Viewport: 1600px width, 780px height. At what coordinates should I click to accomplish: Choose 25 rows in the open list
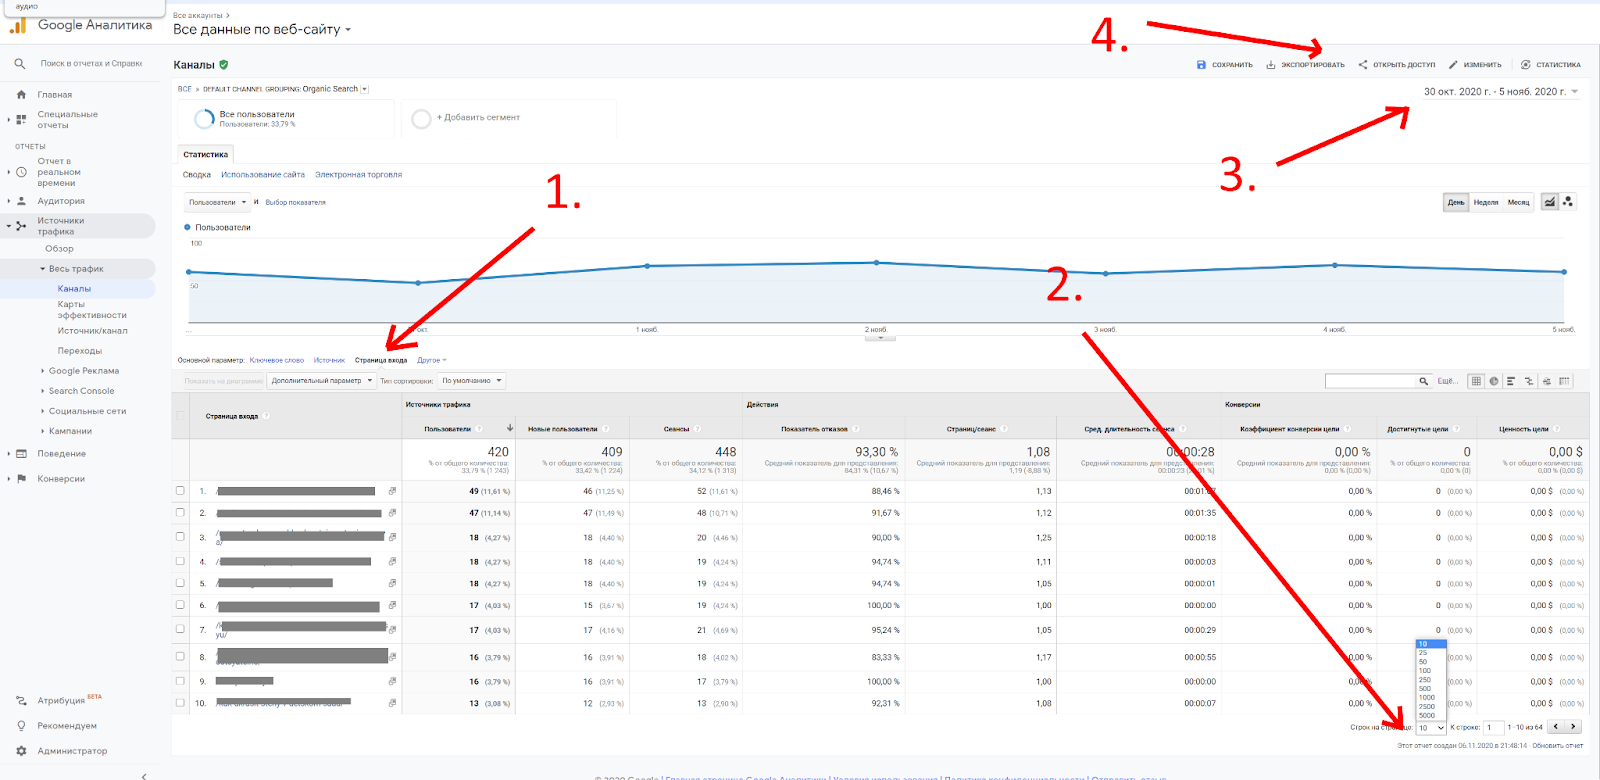pyautogui.click(x=1431, y=653)
